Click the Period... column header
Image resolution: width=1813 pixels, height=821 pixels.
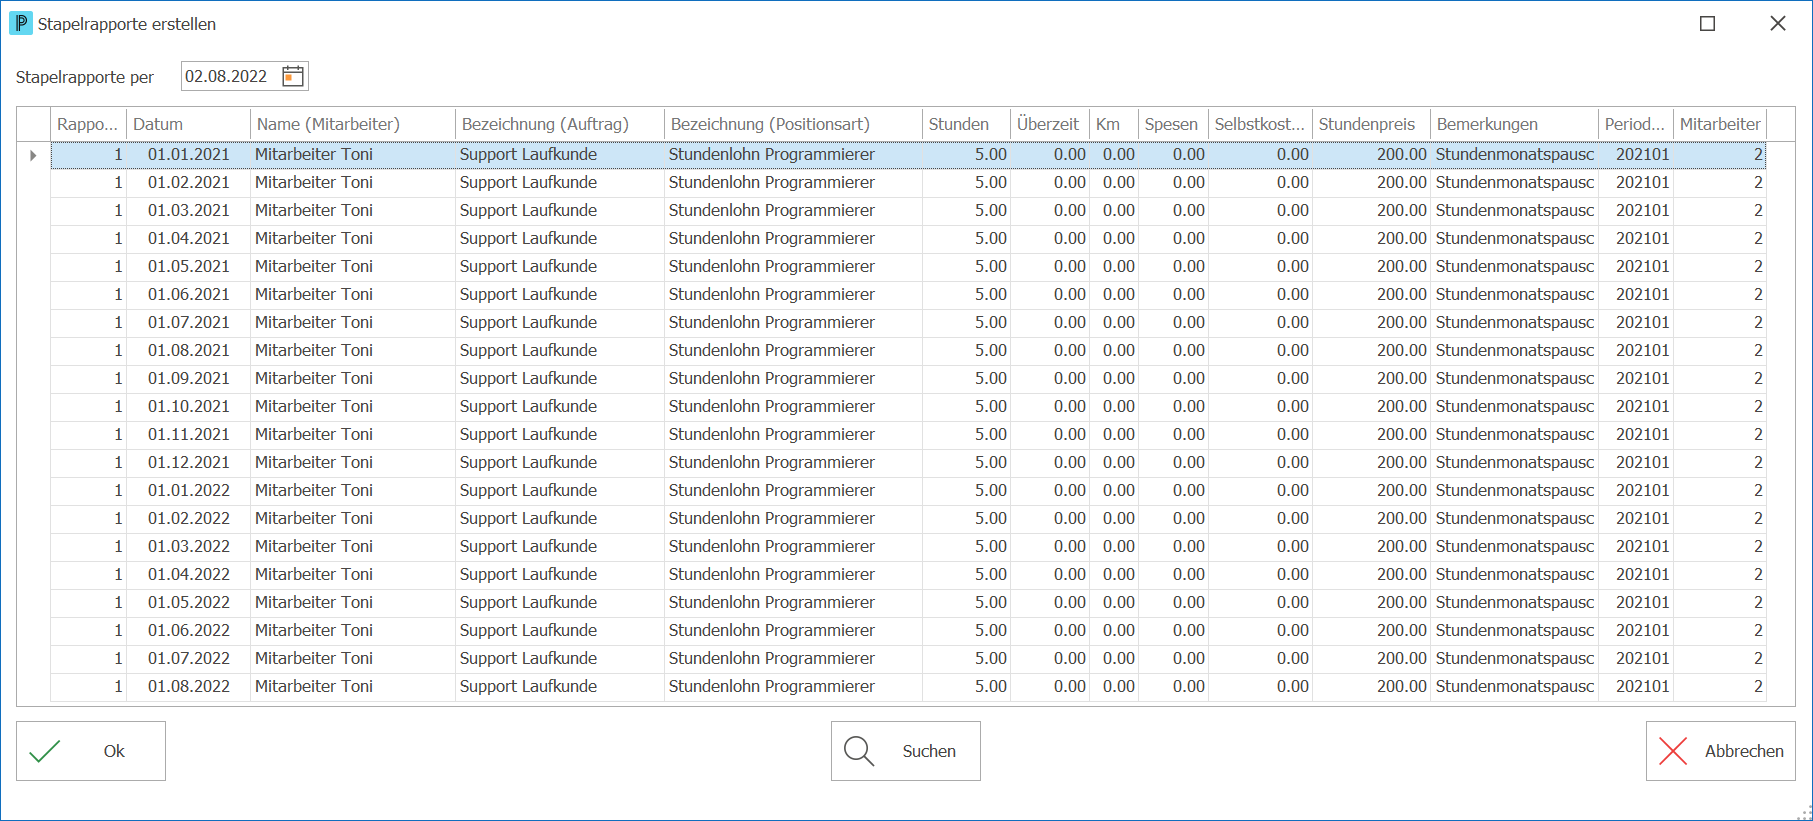point(1636,124)
